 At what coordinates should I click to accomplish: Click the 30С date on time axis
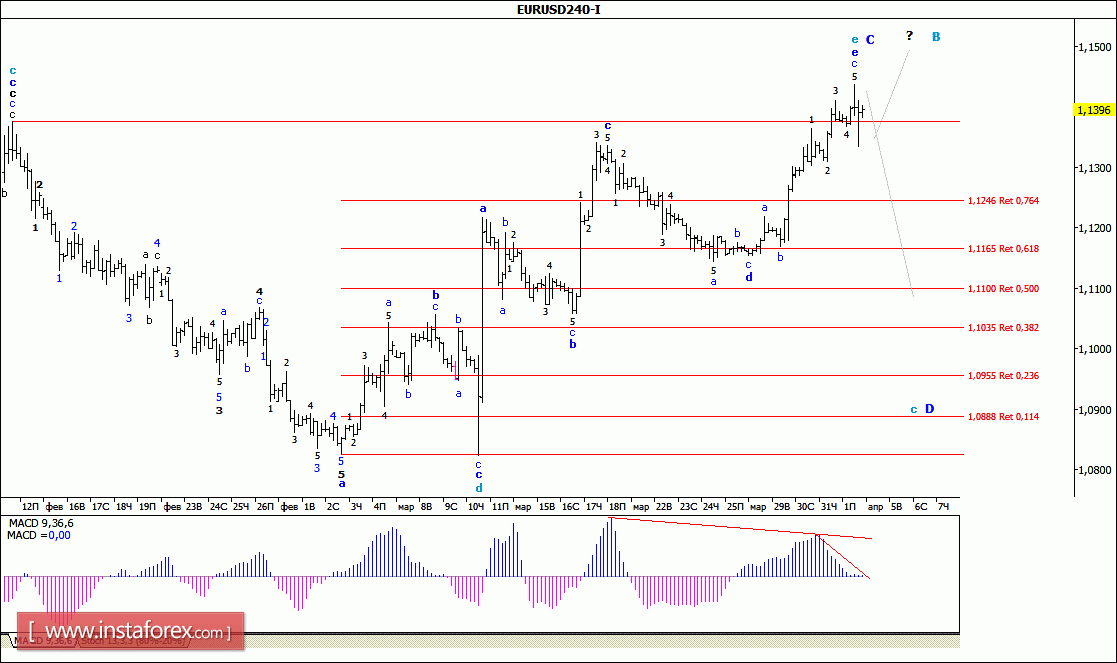805,506
